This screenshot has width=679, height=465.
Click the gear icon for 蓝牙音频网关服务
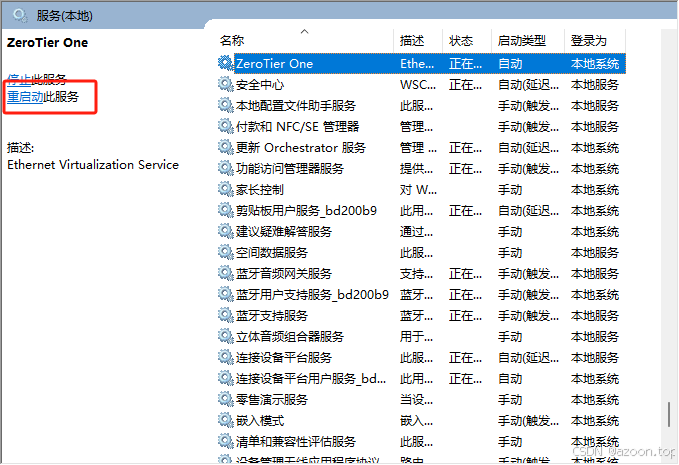[225, 273]
